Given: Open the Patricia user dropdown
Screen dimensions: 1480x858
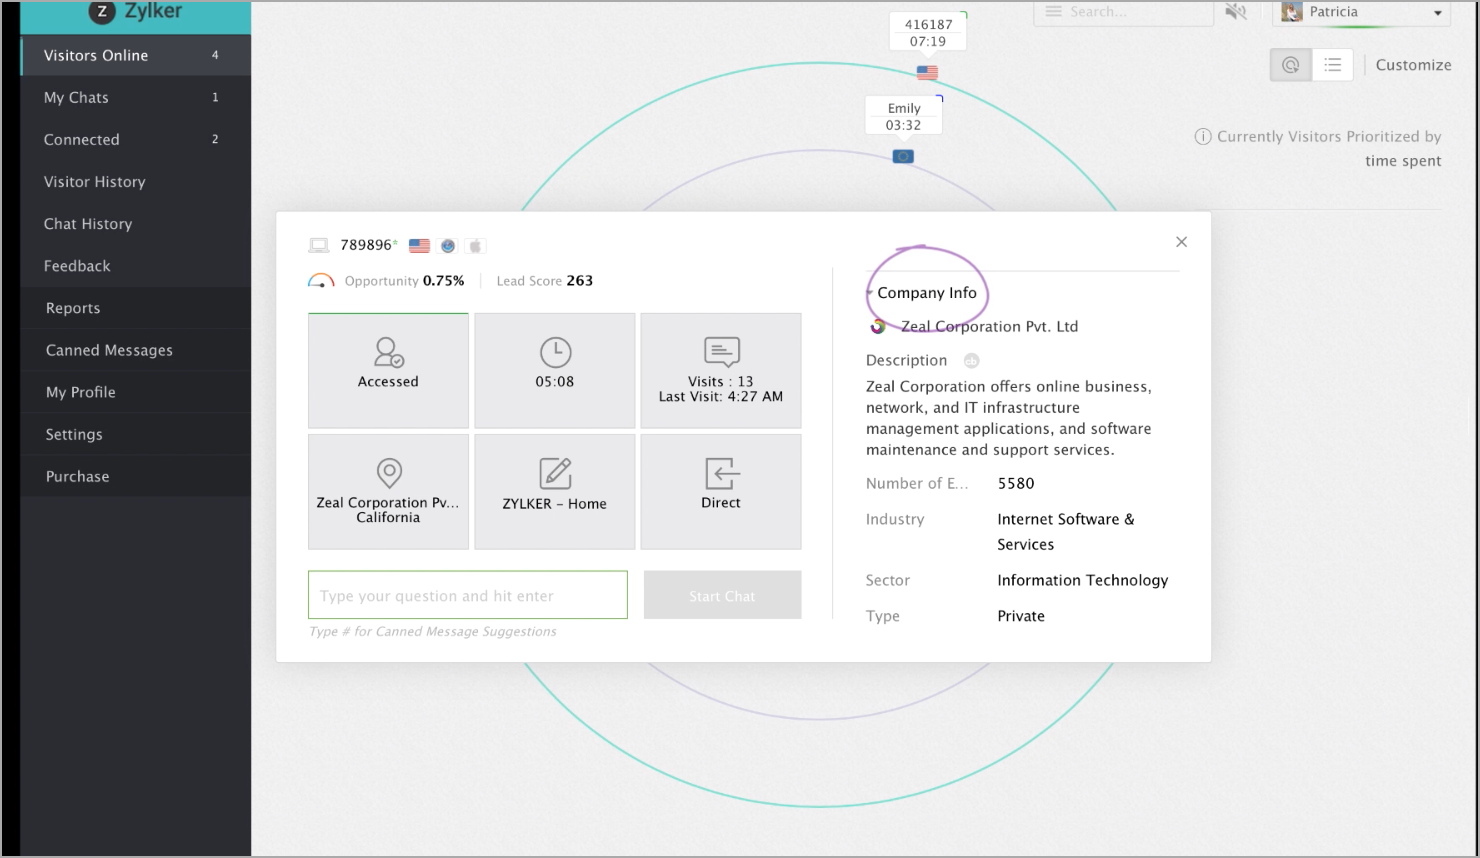Looking at the screenshot, I should click(1362, 12).
